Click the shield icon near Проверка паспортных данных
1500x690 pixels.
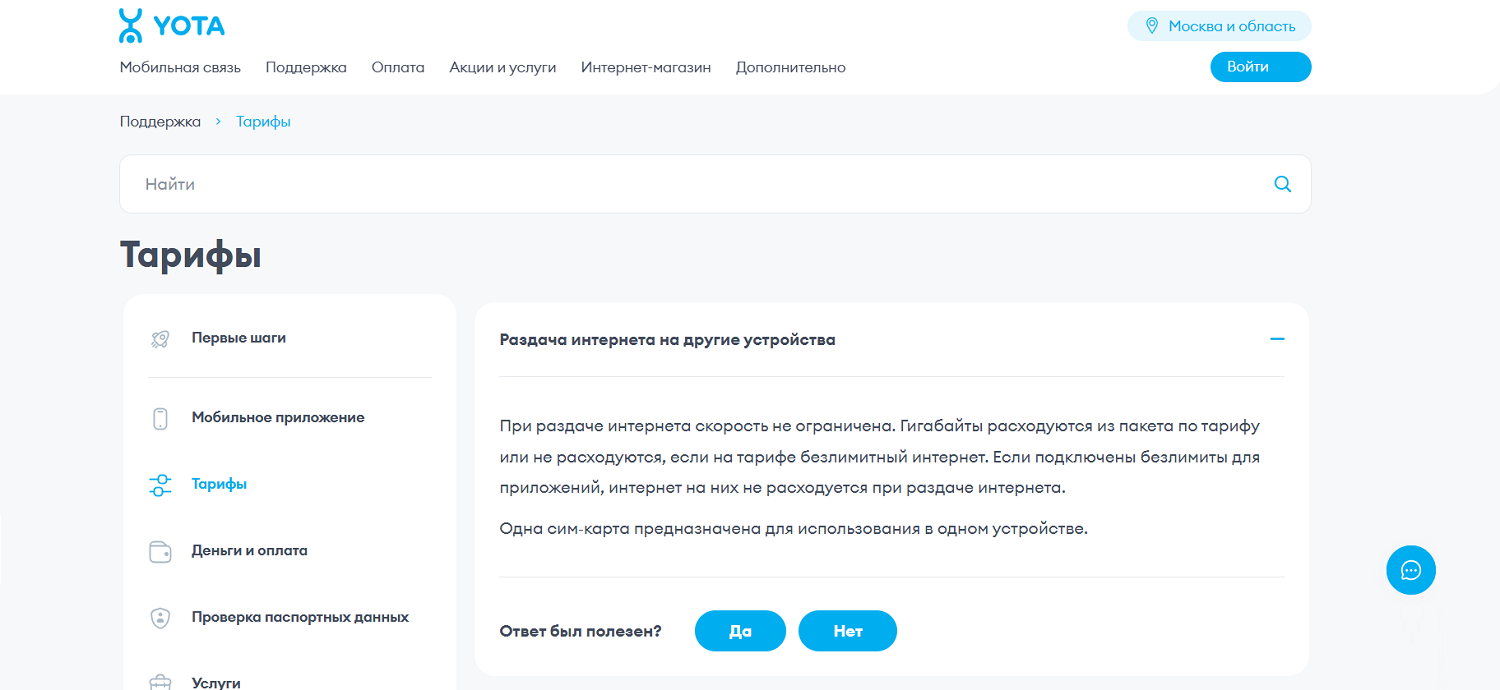(159, 617)
